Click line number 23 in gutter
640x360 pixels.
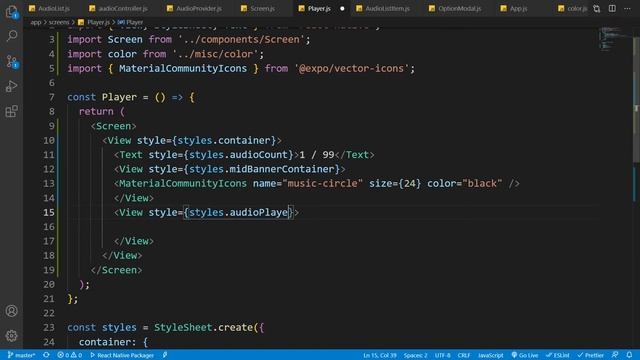coord(49,327)
